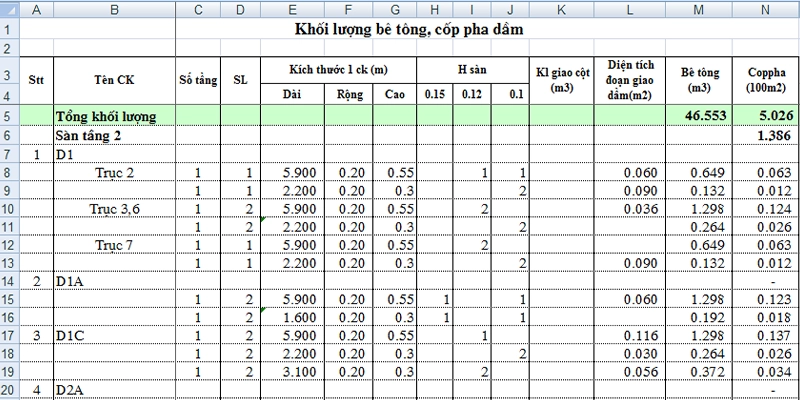Click concrete value 0.192 in row 16
The width and height of the screenshot is (800, 400).
click(699, 317)
